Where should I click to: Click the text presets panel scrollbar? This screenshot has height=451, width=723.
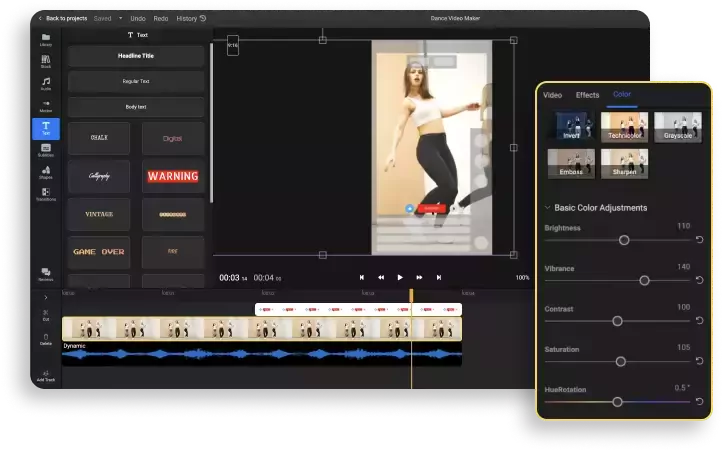pyautogui.click(x=211, y=123)
